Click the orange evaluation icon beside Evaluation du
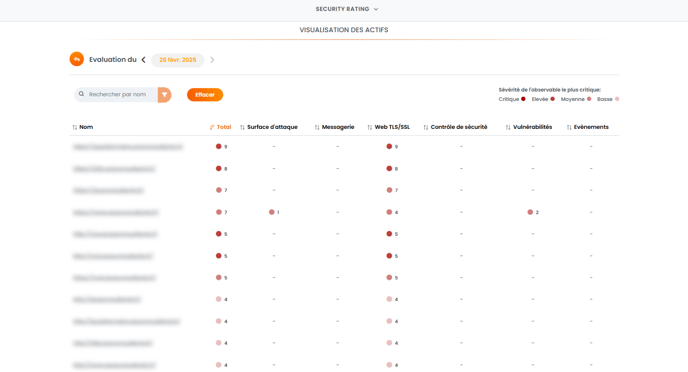Screen dimensions: 688x372 pyautogui.click(x=77, y=59)
